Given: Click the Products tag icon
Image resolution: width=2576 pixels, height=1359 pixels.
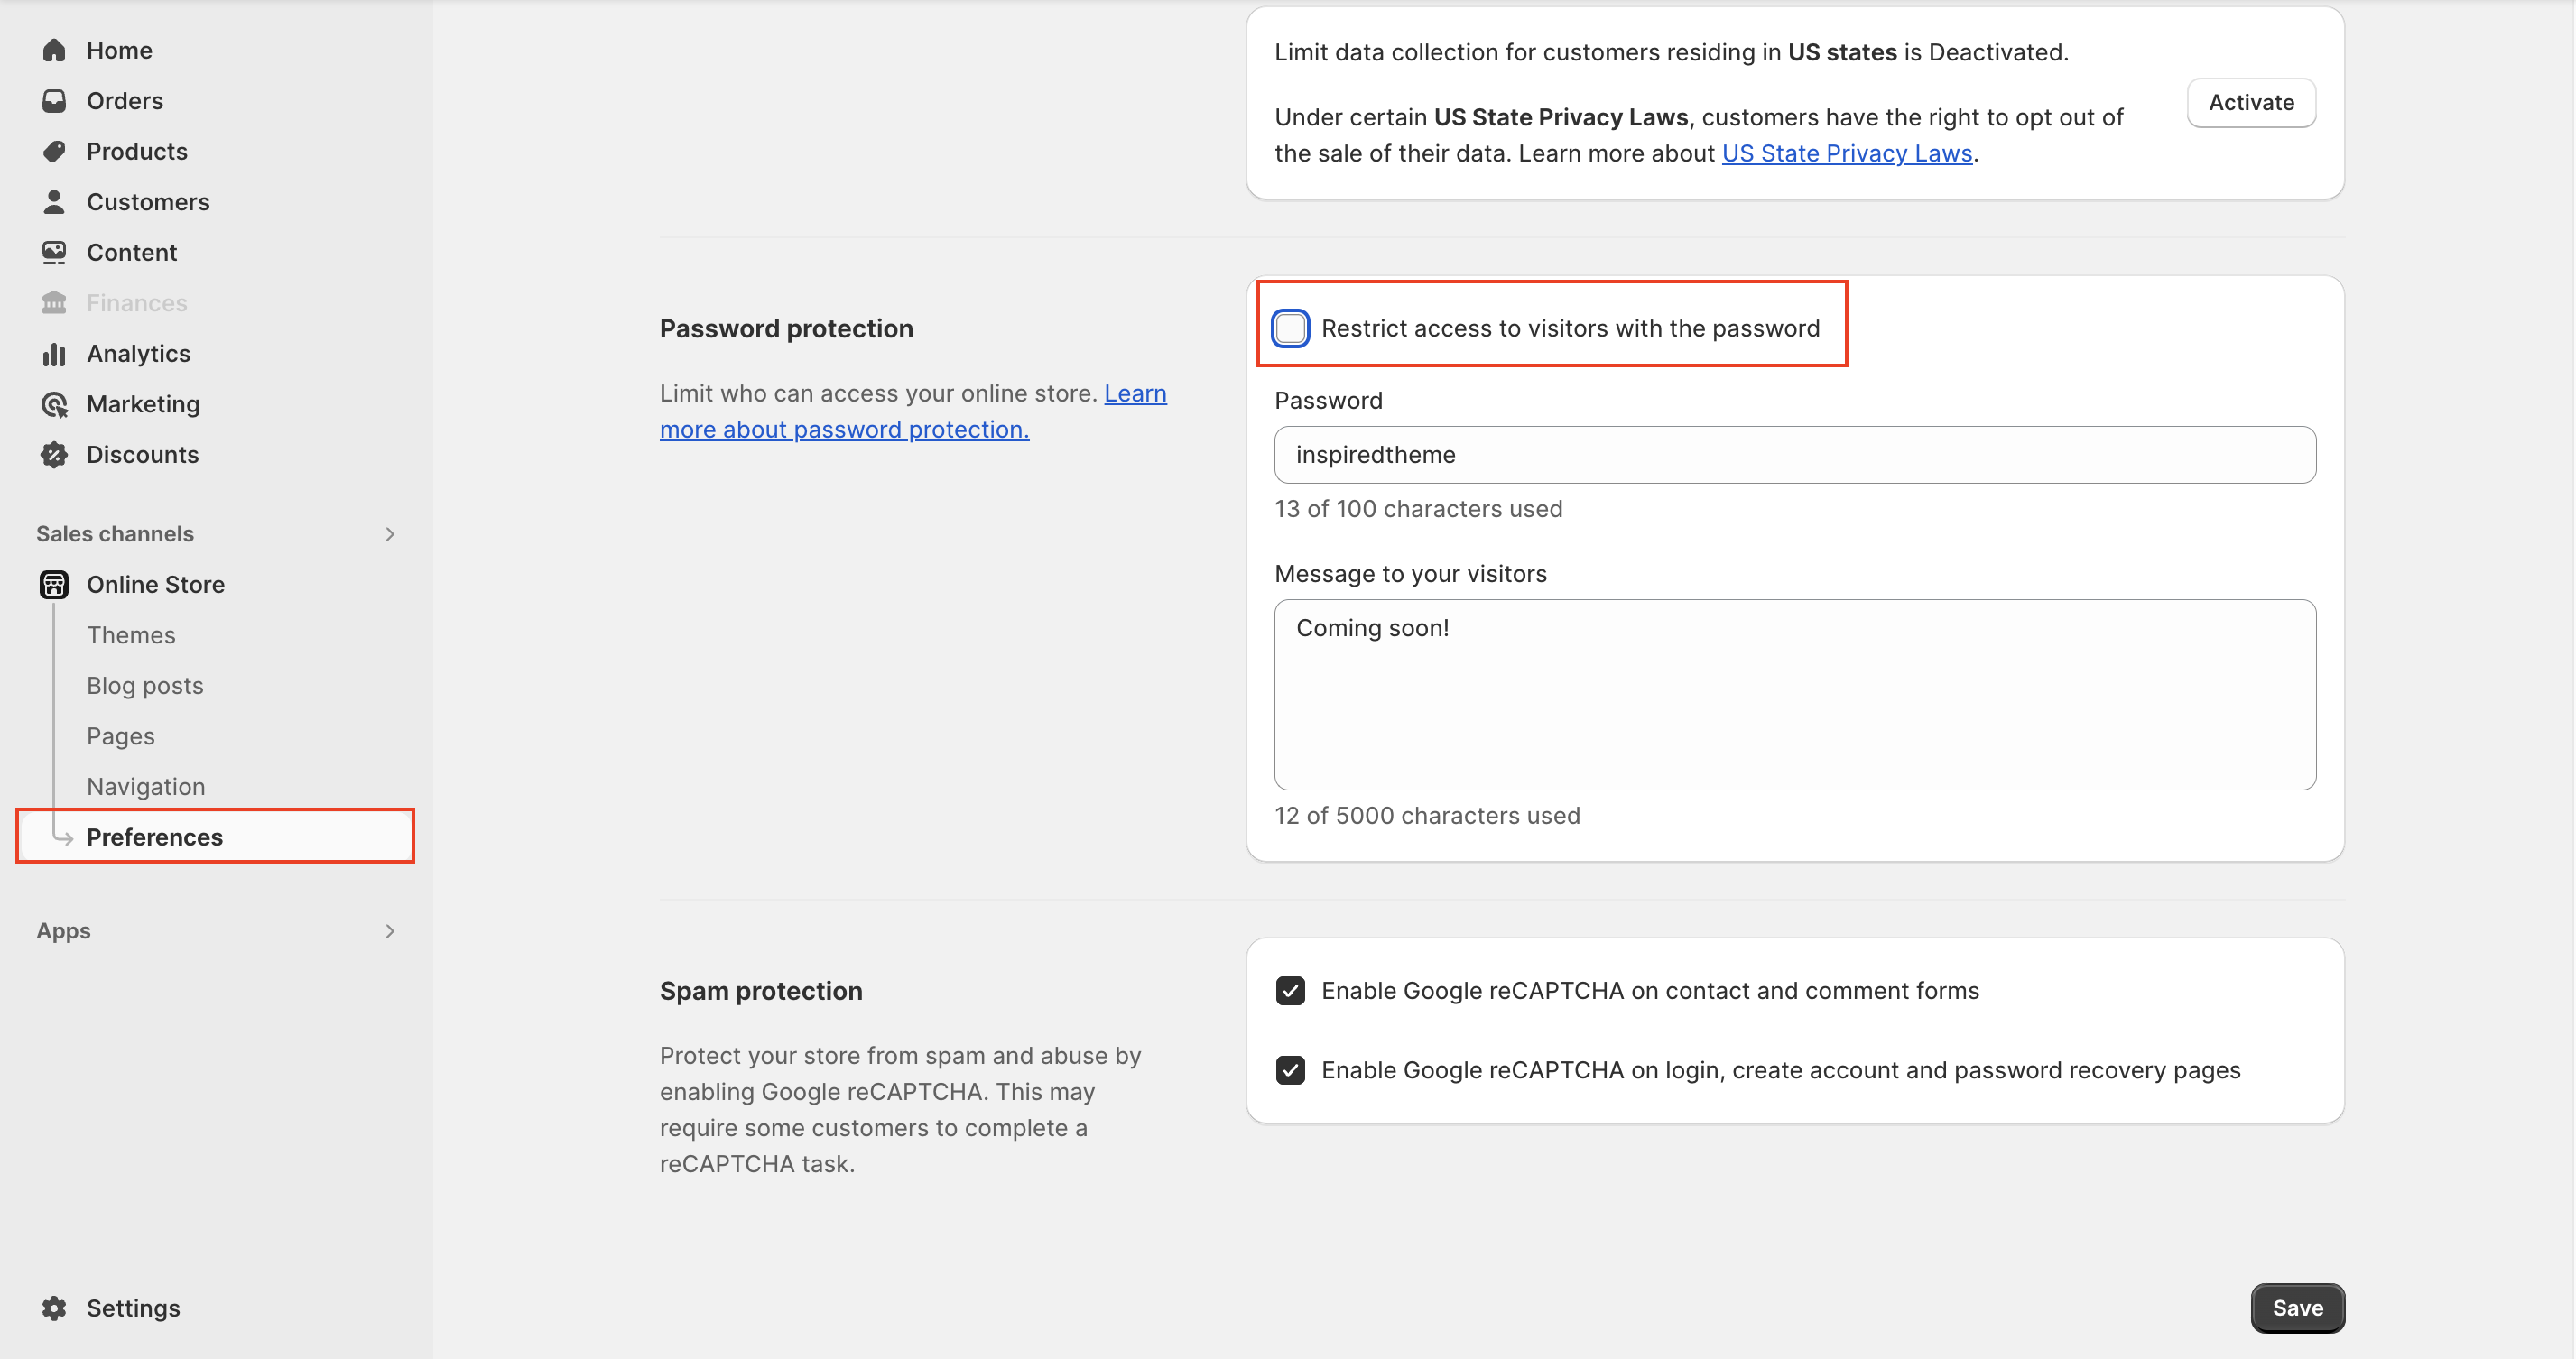Looking at the screenshot, I should click(x=54, y=151).
